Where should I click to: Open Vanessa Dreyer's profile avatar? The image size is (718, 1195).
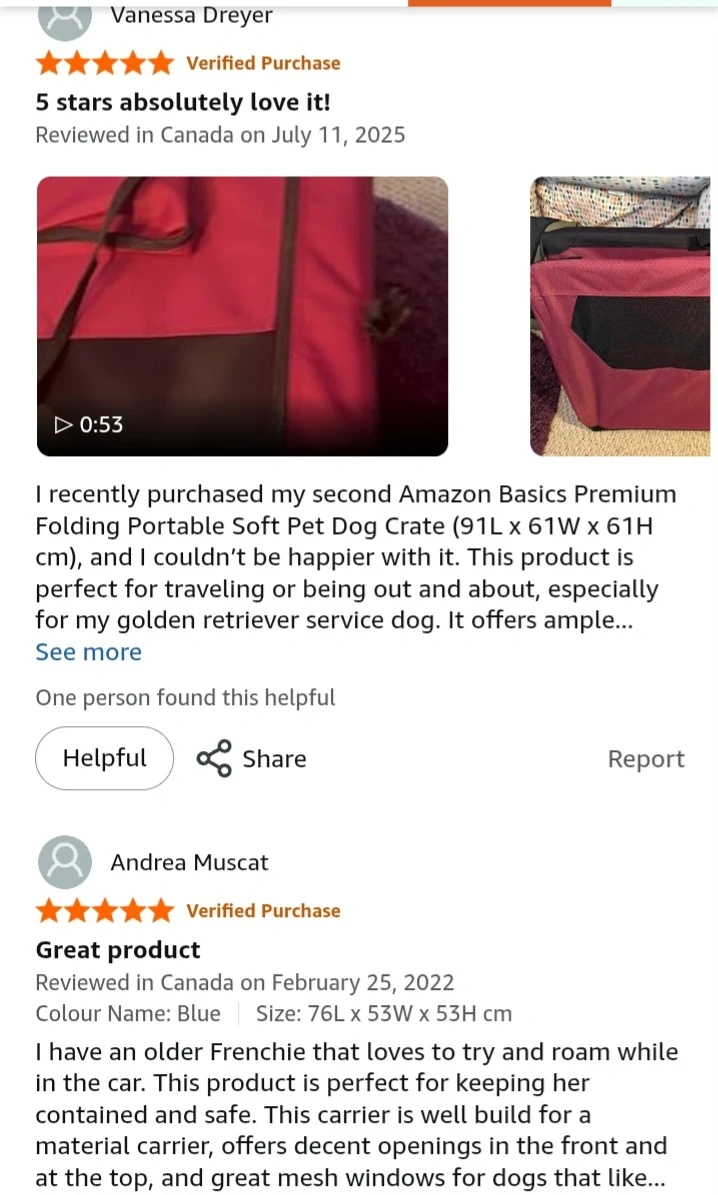click(x=65, y=19)
